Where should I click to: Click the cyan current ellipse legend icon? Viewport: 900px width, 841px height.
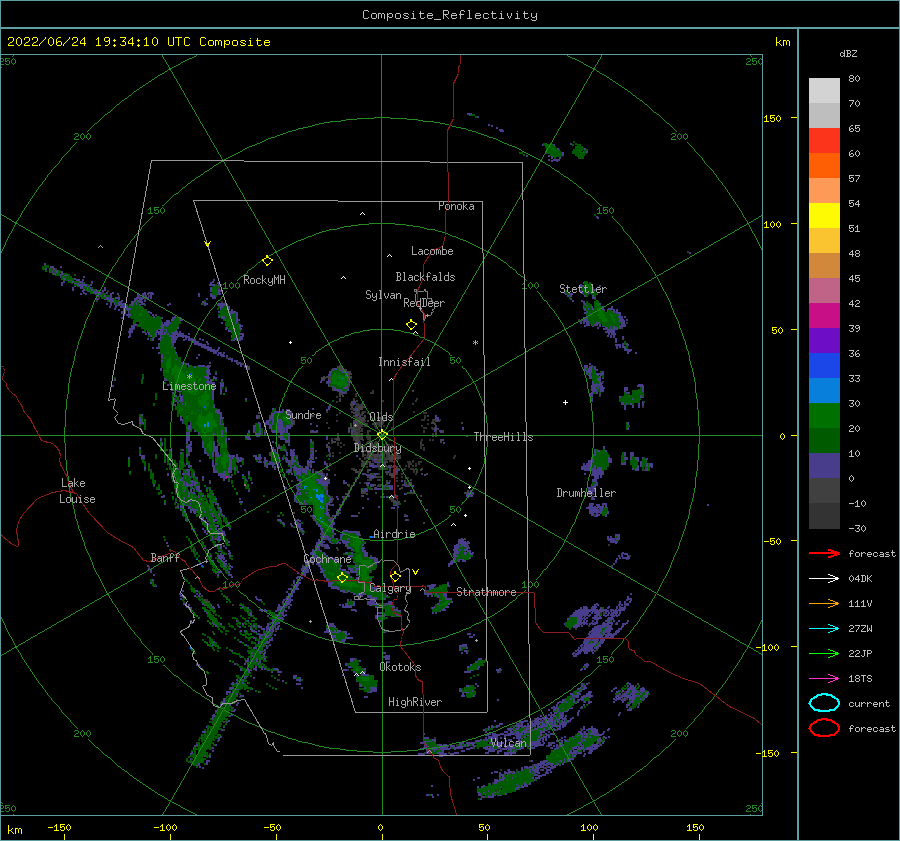[x=824, y=703]
